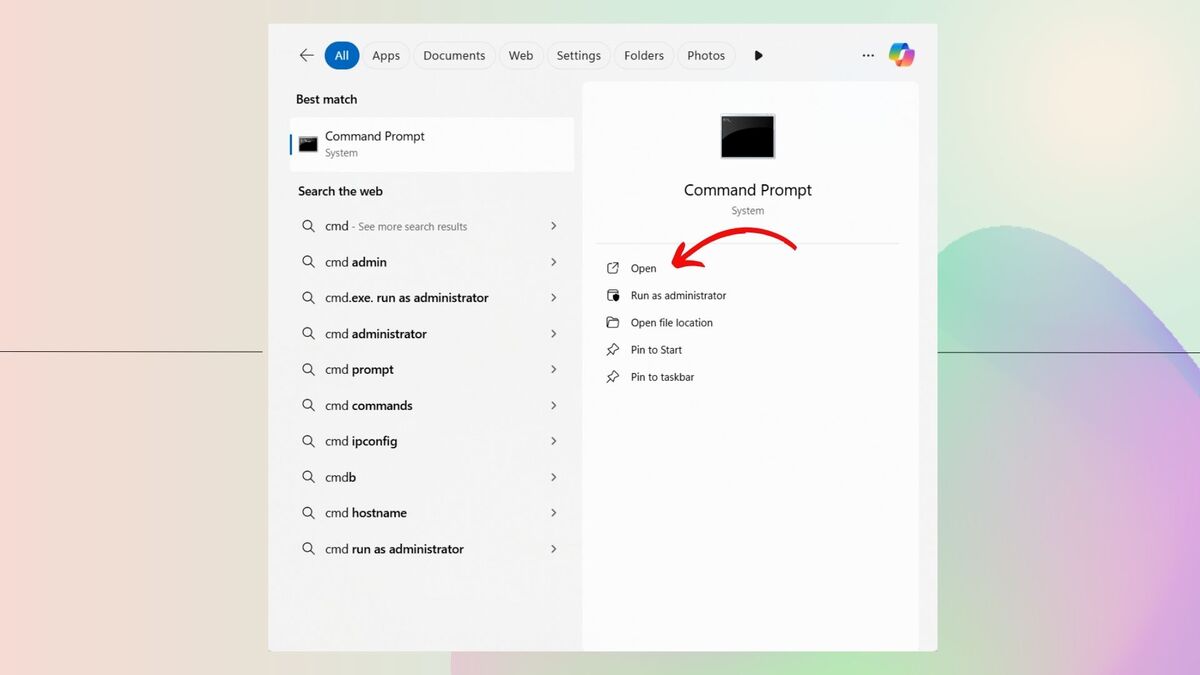Go back using the left arrow icon
The height and width of the screenshot is (675, 1200).
307,56
